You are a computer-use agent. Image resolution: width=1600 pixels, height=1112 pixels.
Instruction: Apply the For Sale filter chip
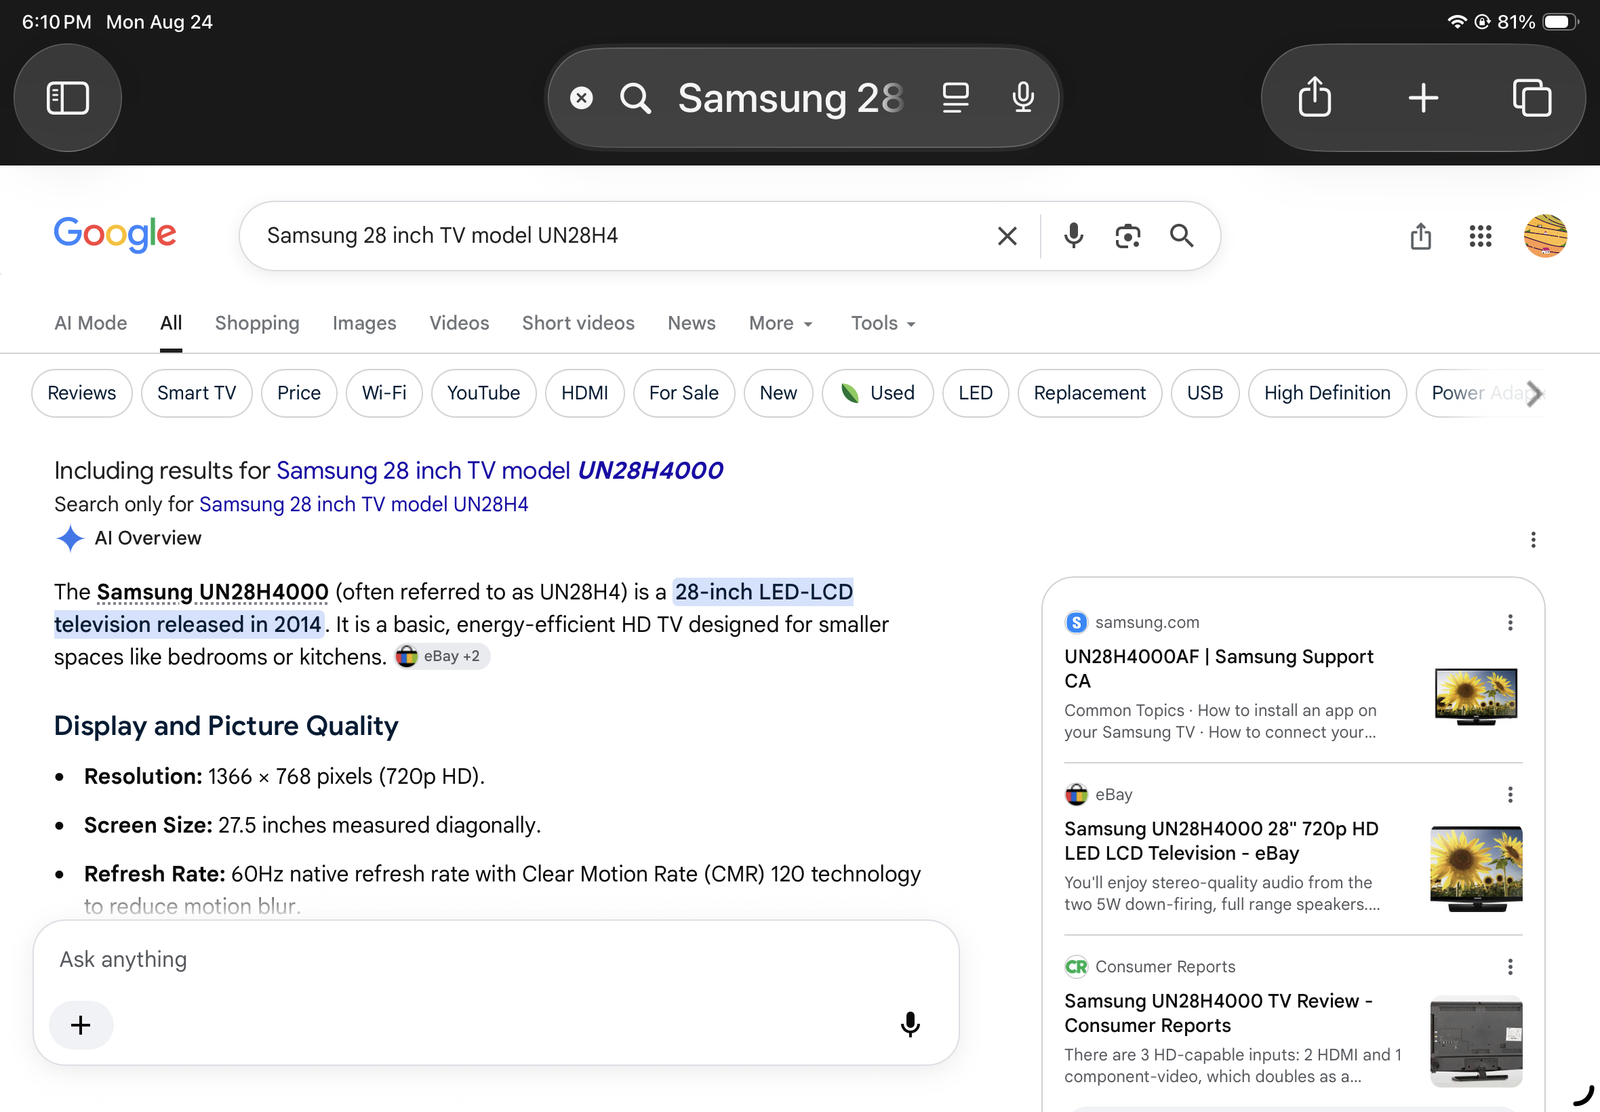pyautogui.click(x=684, y=393)
